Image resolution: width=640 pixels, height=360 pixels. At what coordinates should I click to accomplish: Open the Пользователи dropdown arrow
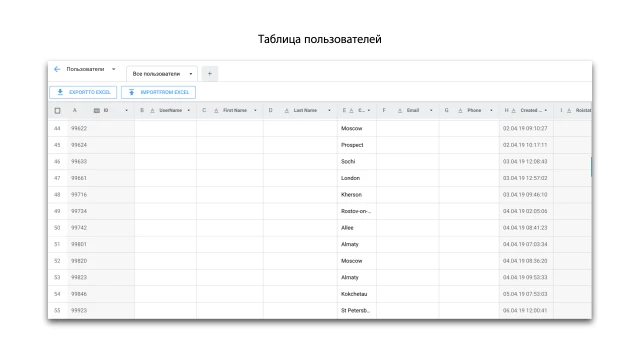113,69
